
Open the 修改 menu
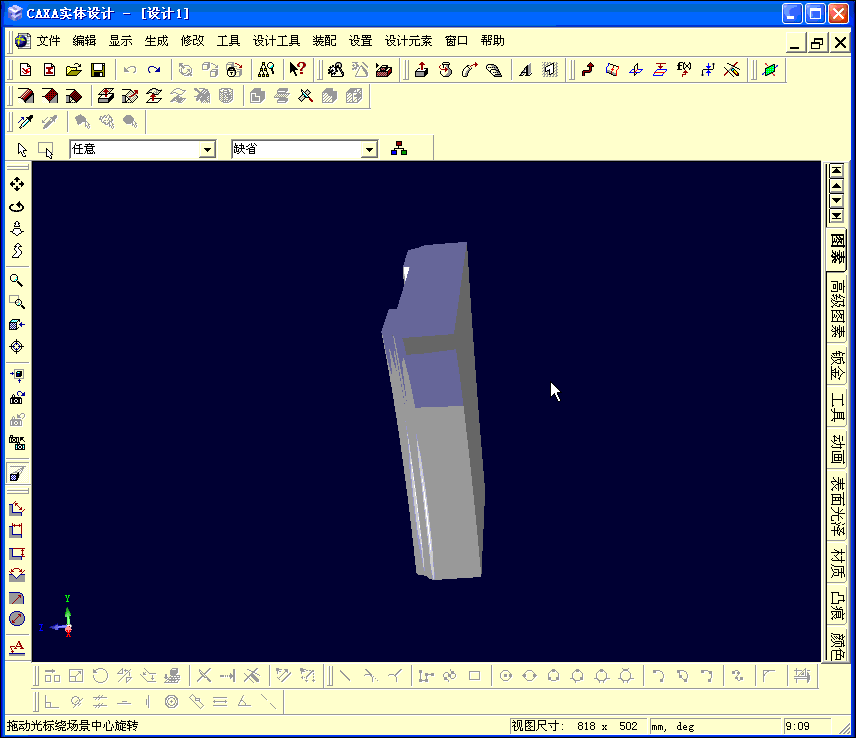[192, 41]
